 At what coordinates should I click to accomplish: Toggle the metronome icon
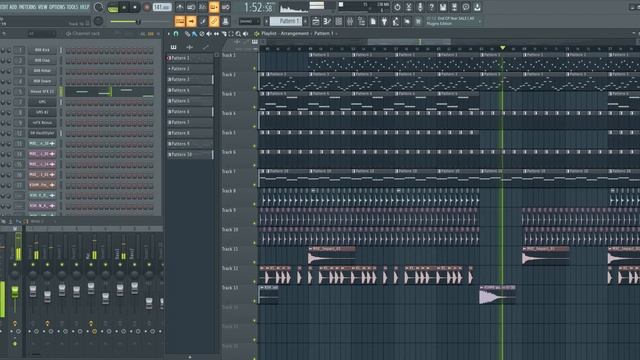(x=180, y=7)
